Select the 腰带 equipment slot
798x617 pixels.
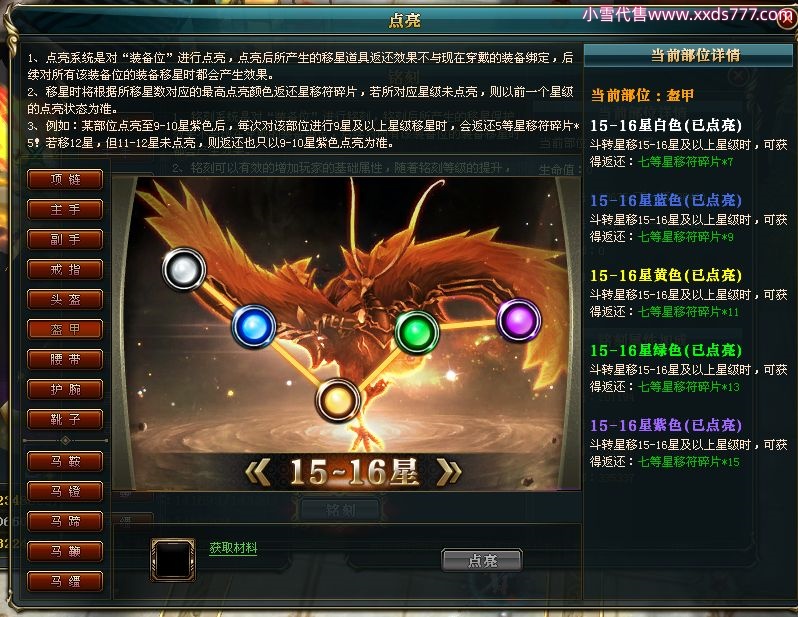pos(65,359)
